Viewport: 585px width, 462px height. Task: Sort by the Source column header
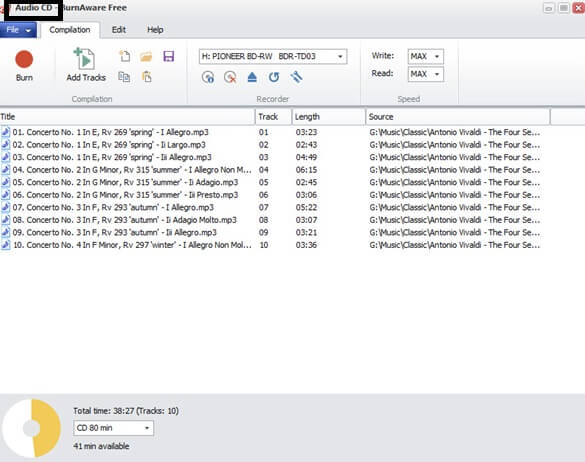coord(458,117)
